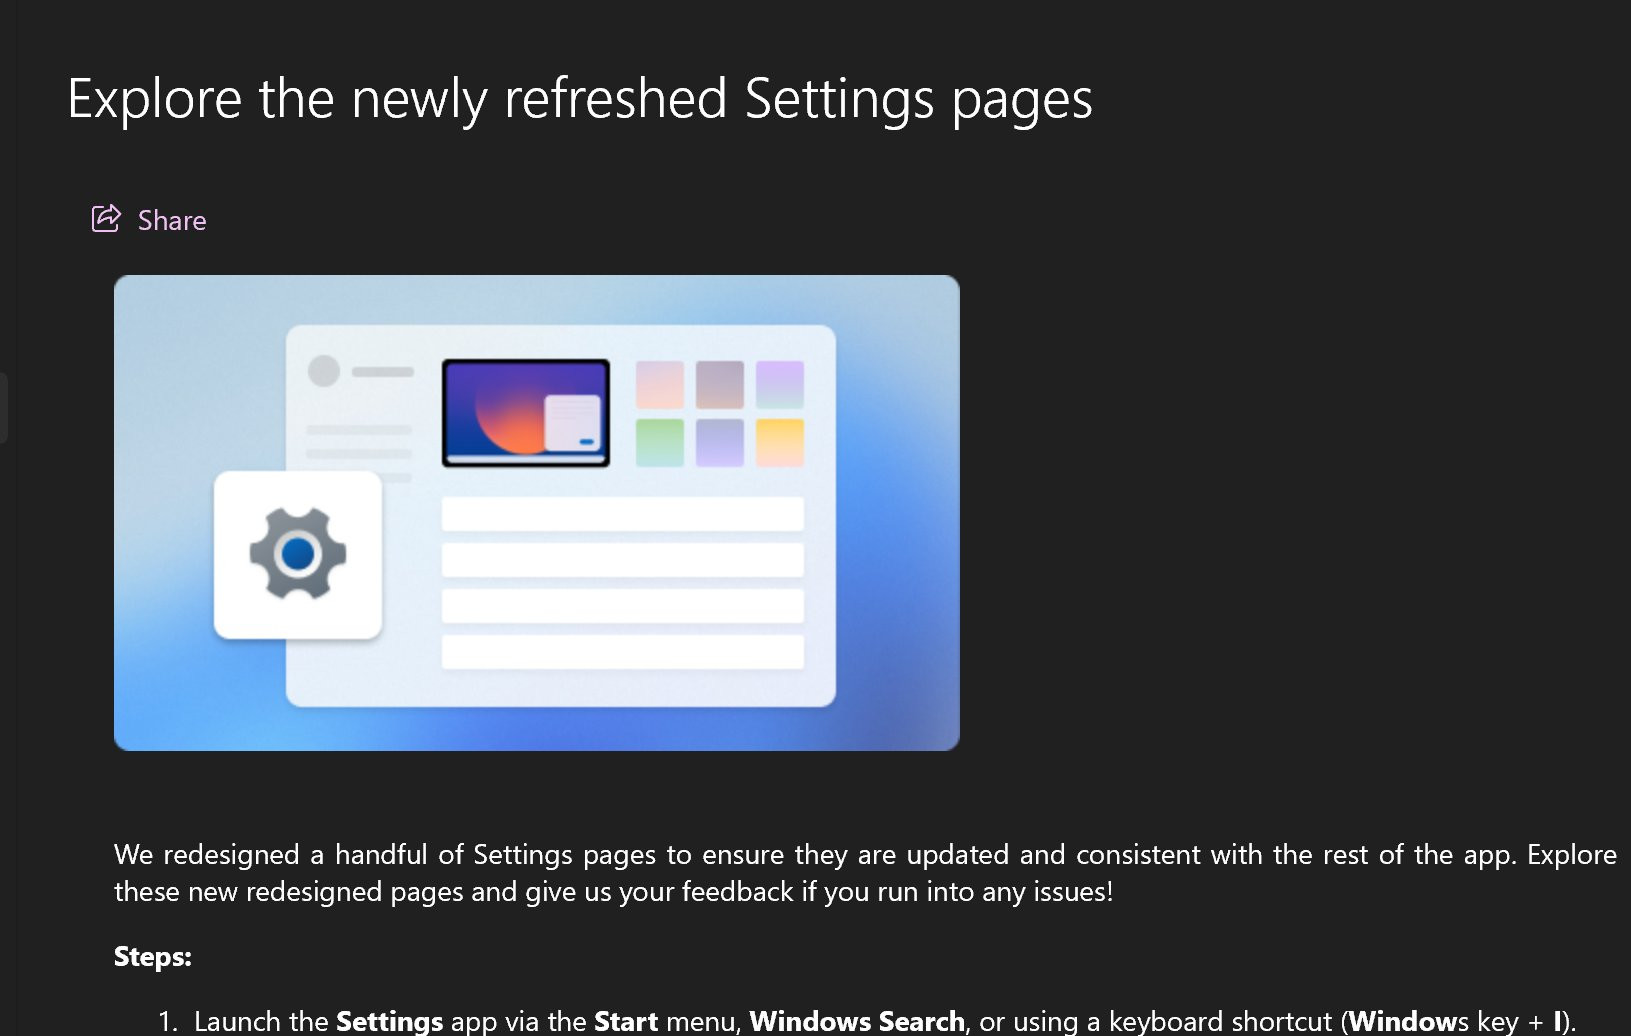The height and width of the screenshot is (1036, 1631).
Task: Select the light purple tile in the top row
Action: pyautogui.click(x=780, y=385)
